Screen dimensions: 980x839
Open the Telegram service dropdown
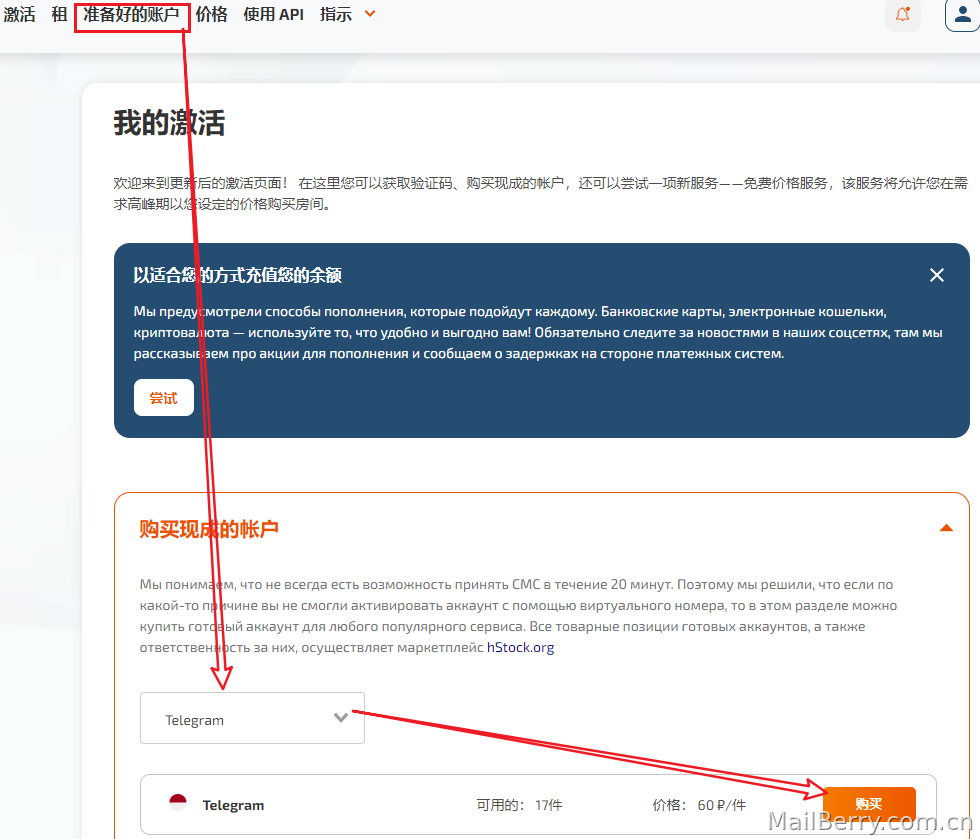[252, 718]
